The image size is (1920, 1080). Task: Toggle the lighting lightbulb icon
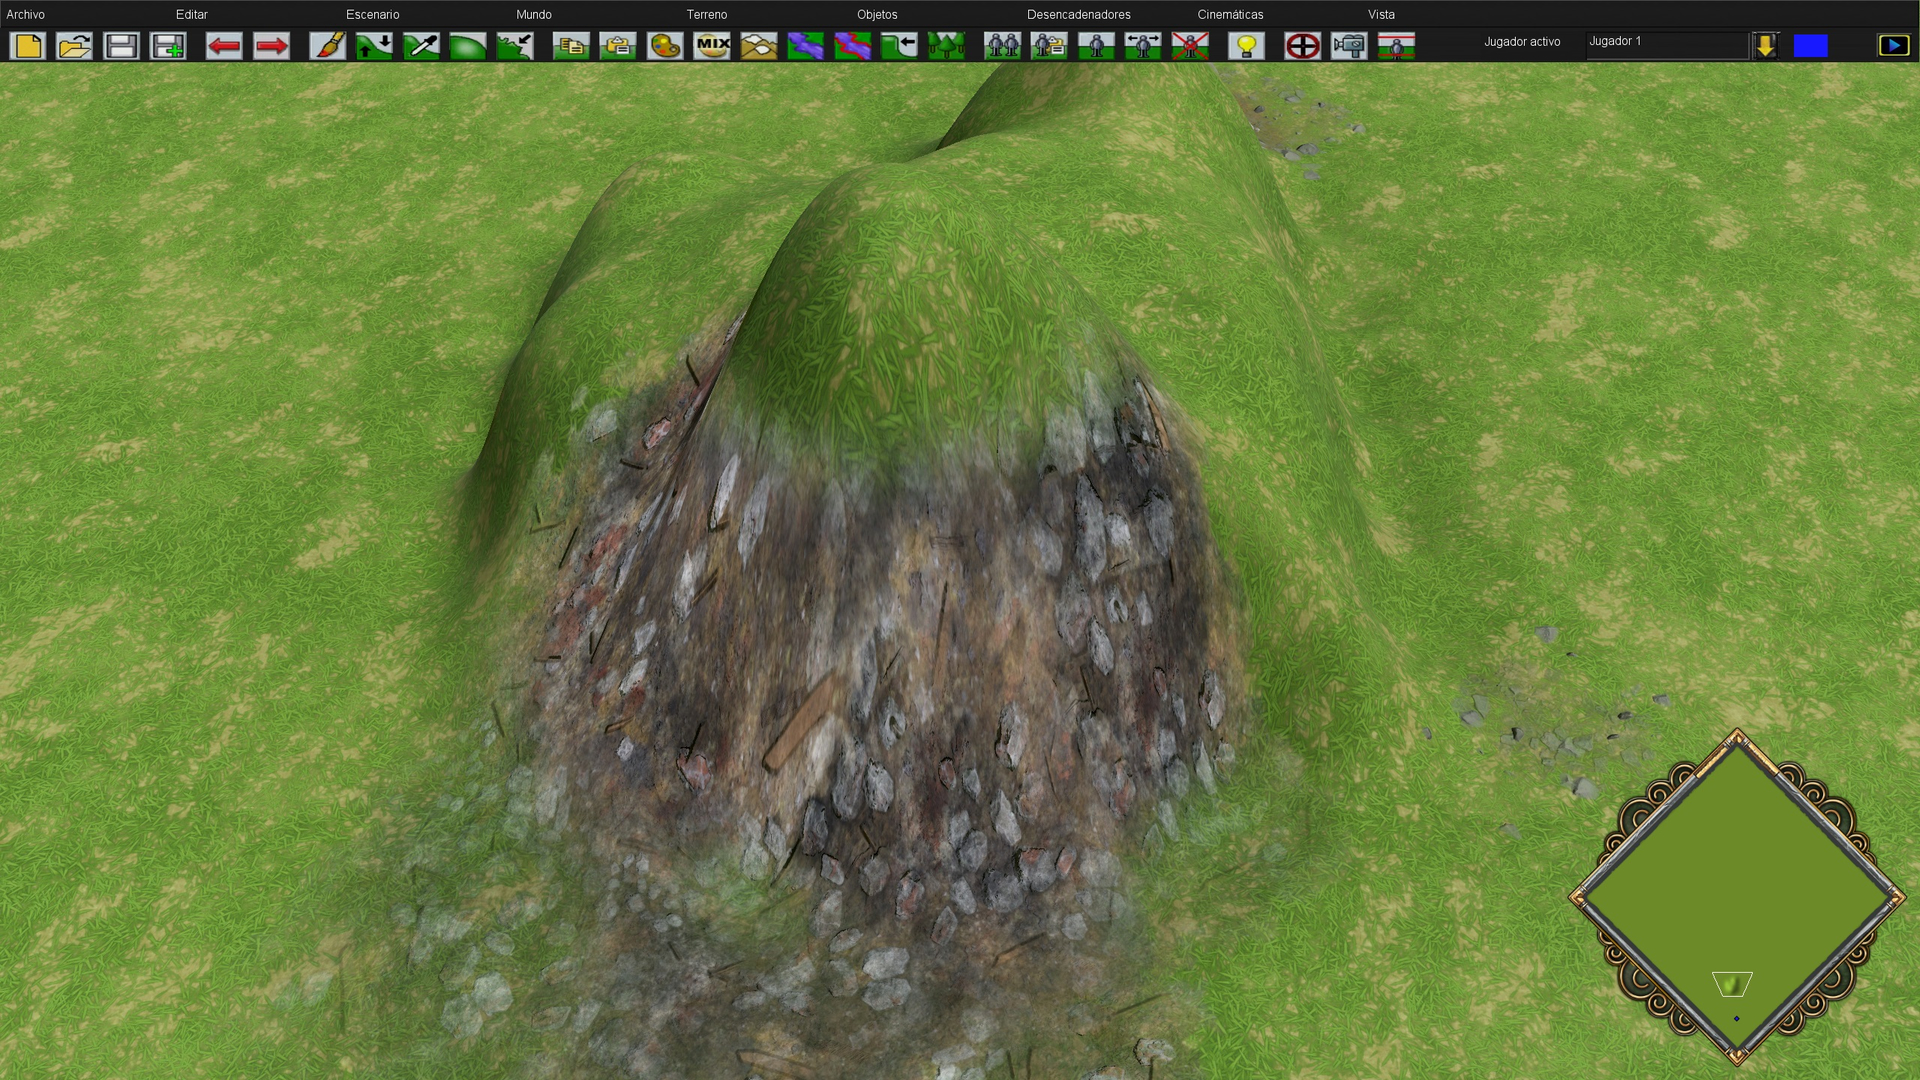coord(1246,46)
